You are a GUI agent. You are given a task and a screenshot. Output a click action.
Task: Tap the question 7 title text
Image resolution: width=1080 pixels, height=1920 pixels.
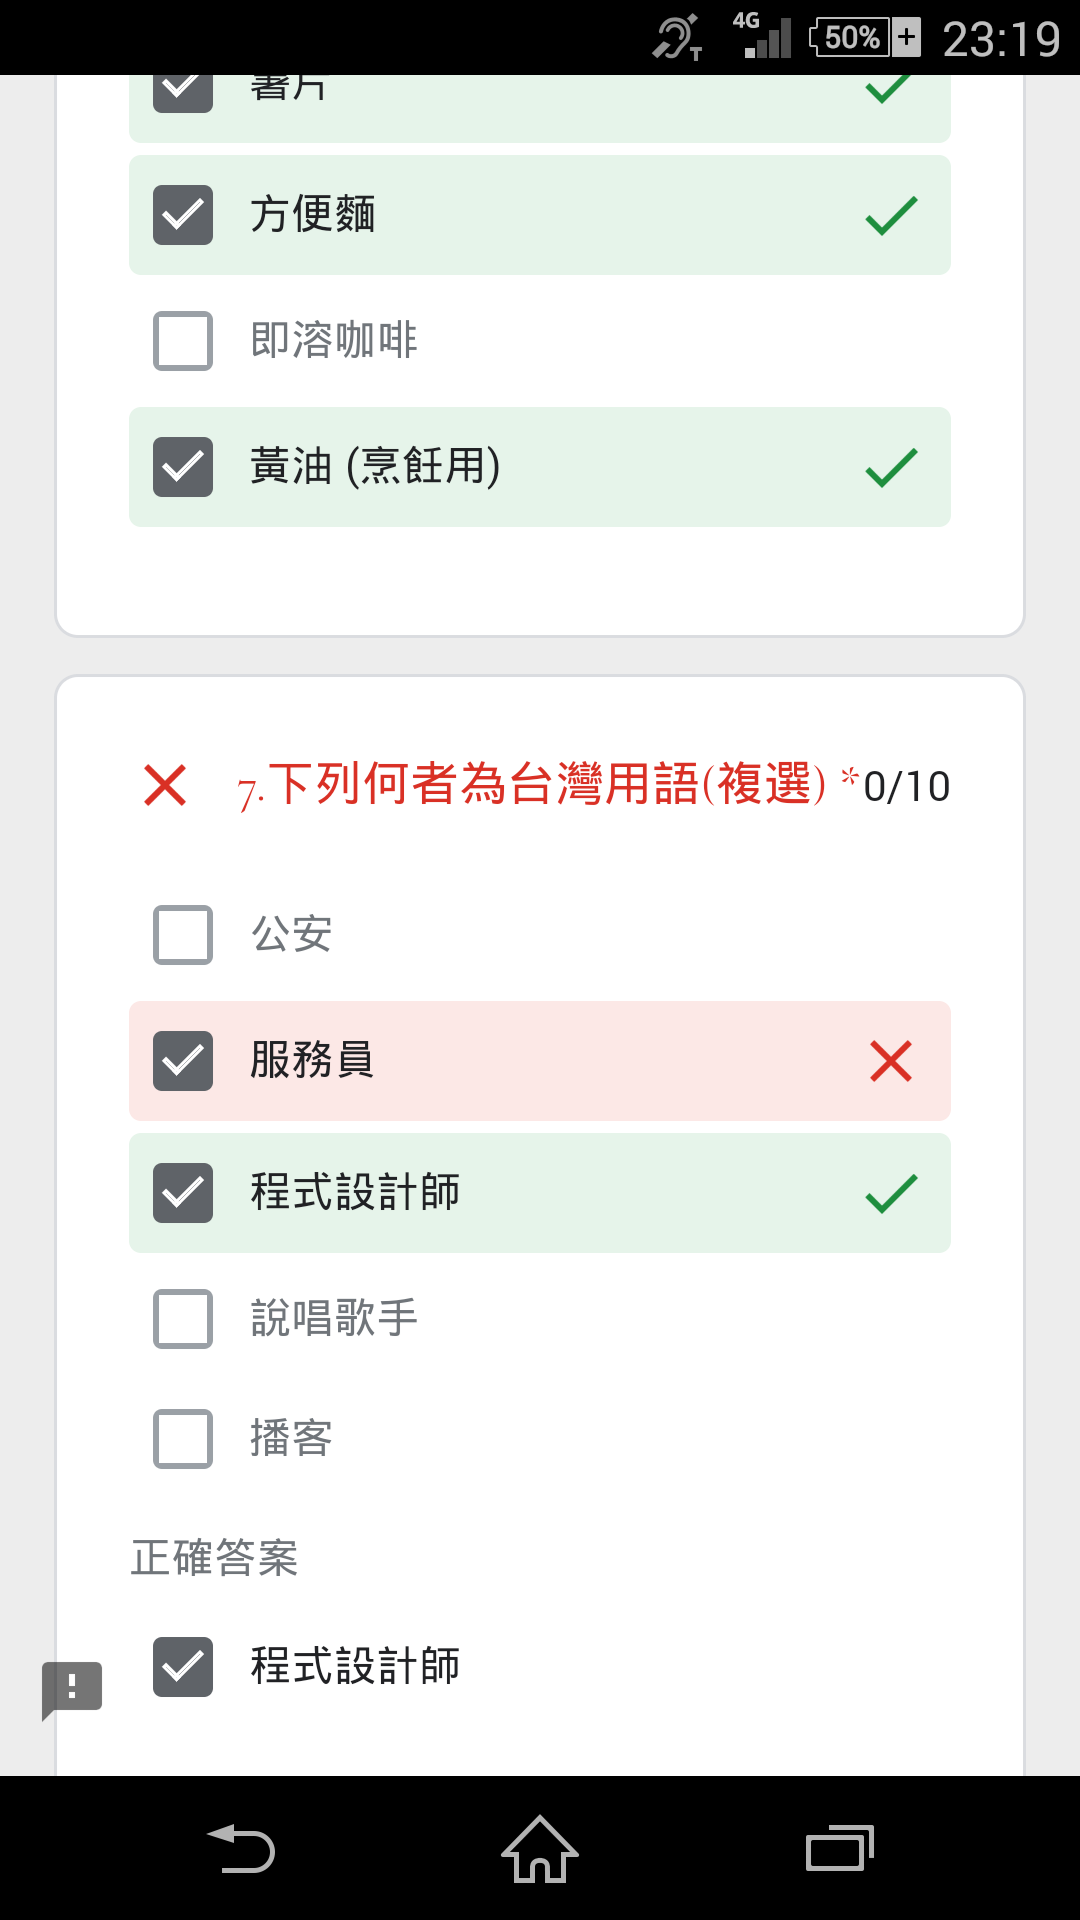532,784
